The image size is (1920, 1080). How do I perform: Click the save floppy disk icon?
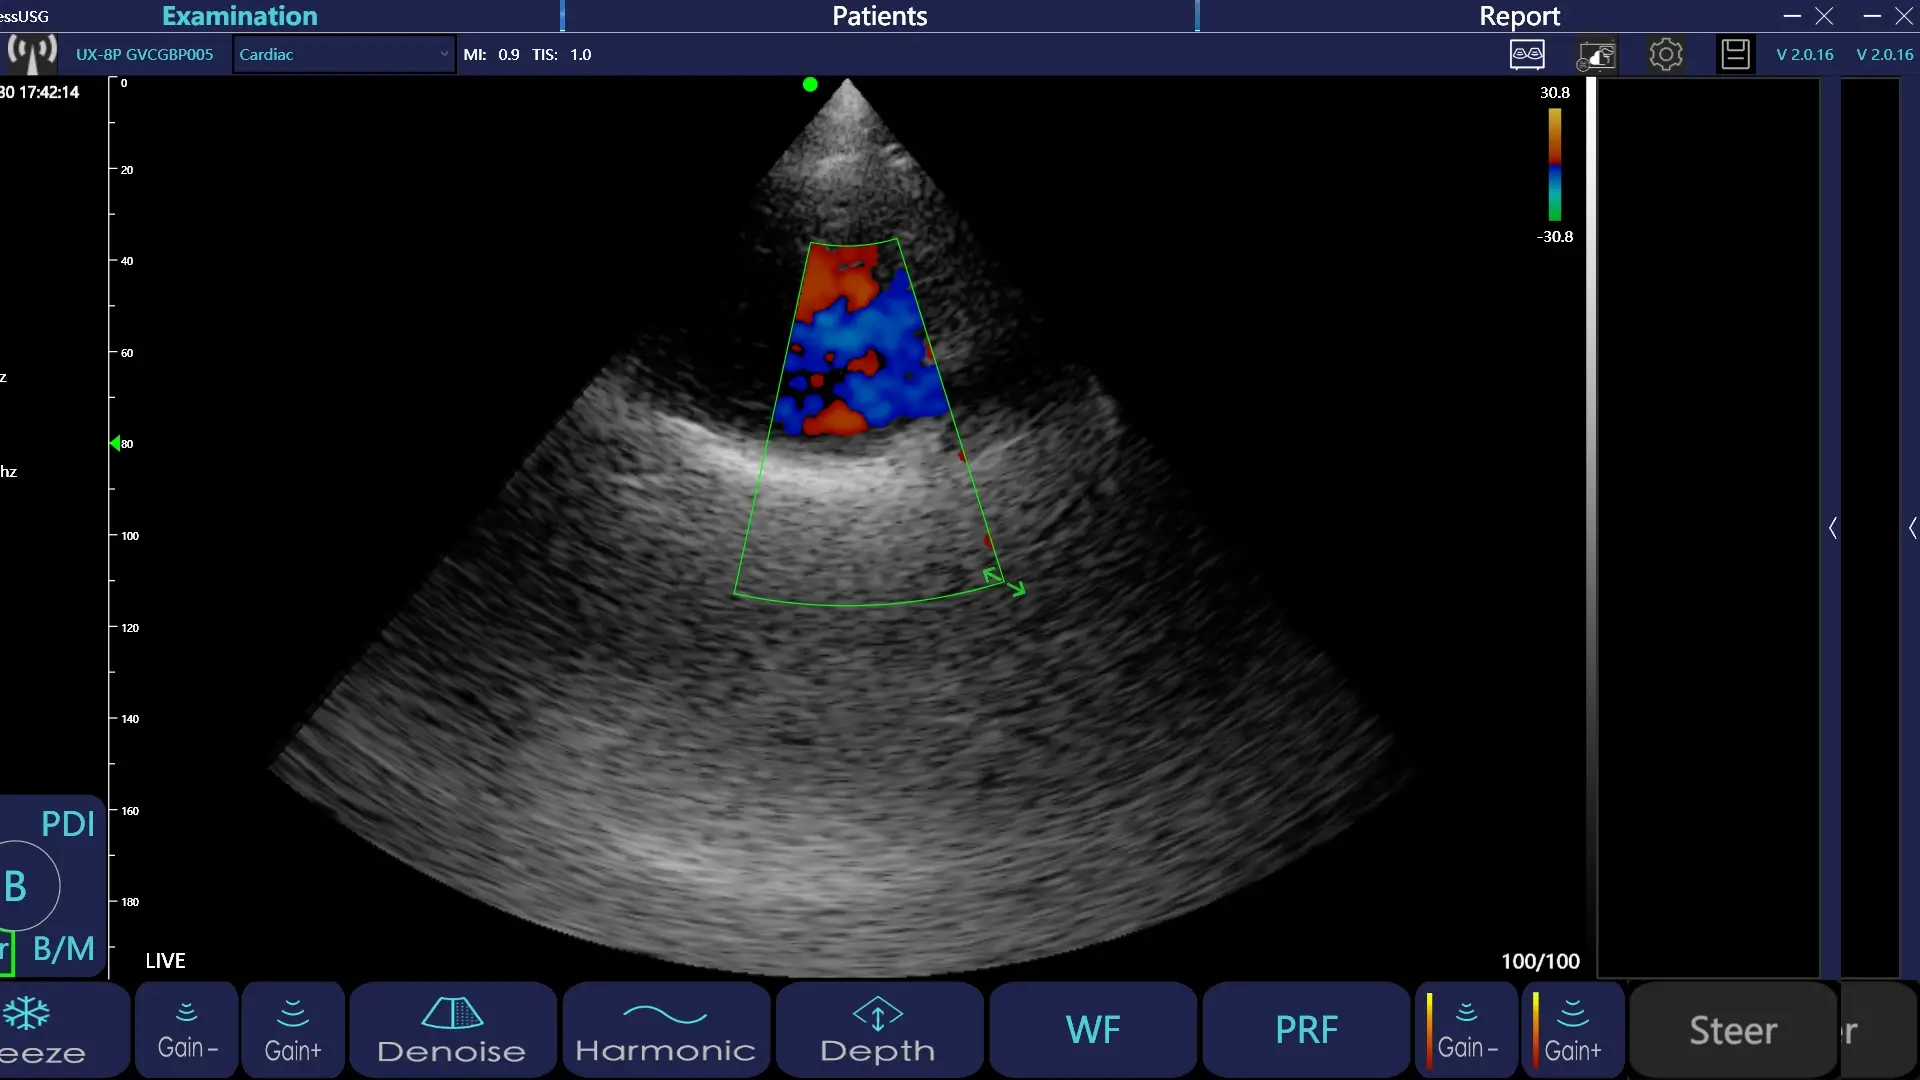click(1735, 54)
